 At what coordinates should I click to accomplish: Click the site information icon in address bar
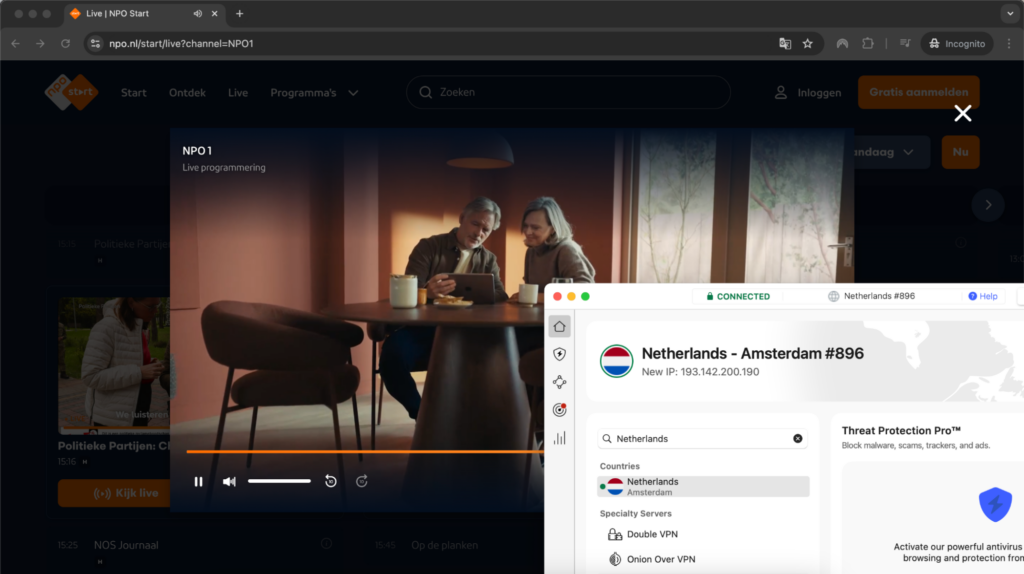(95, 44)
